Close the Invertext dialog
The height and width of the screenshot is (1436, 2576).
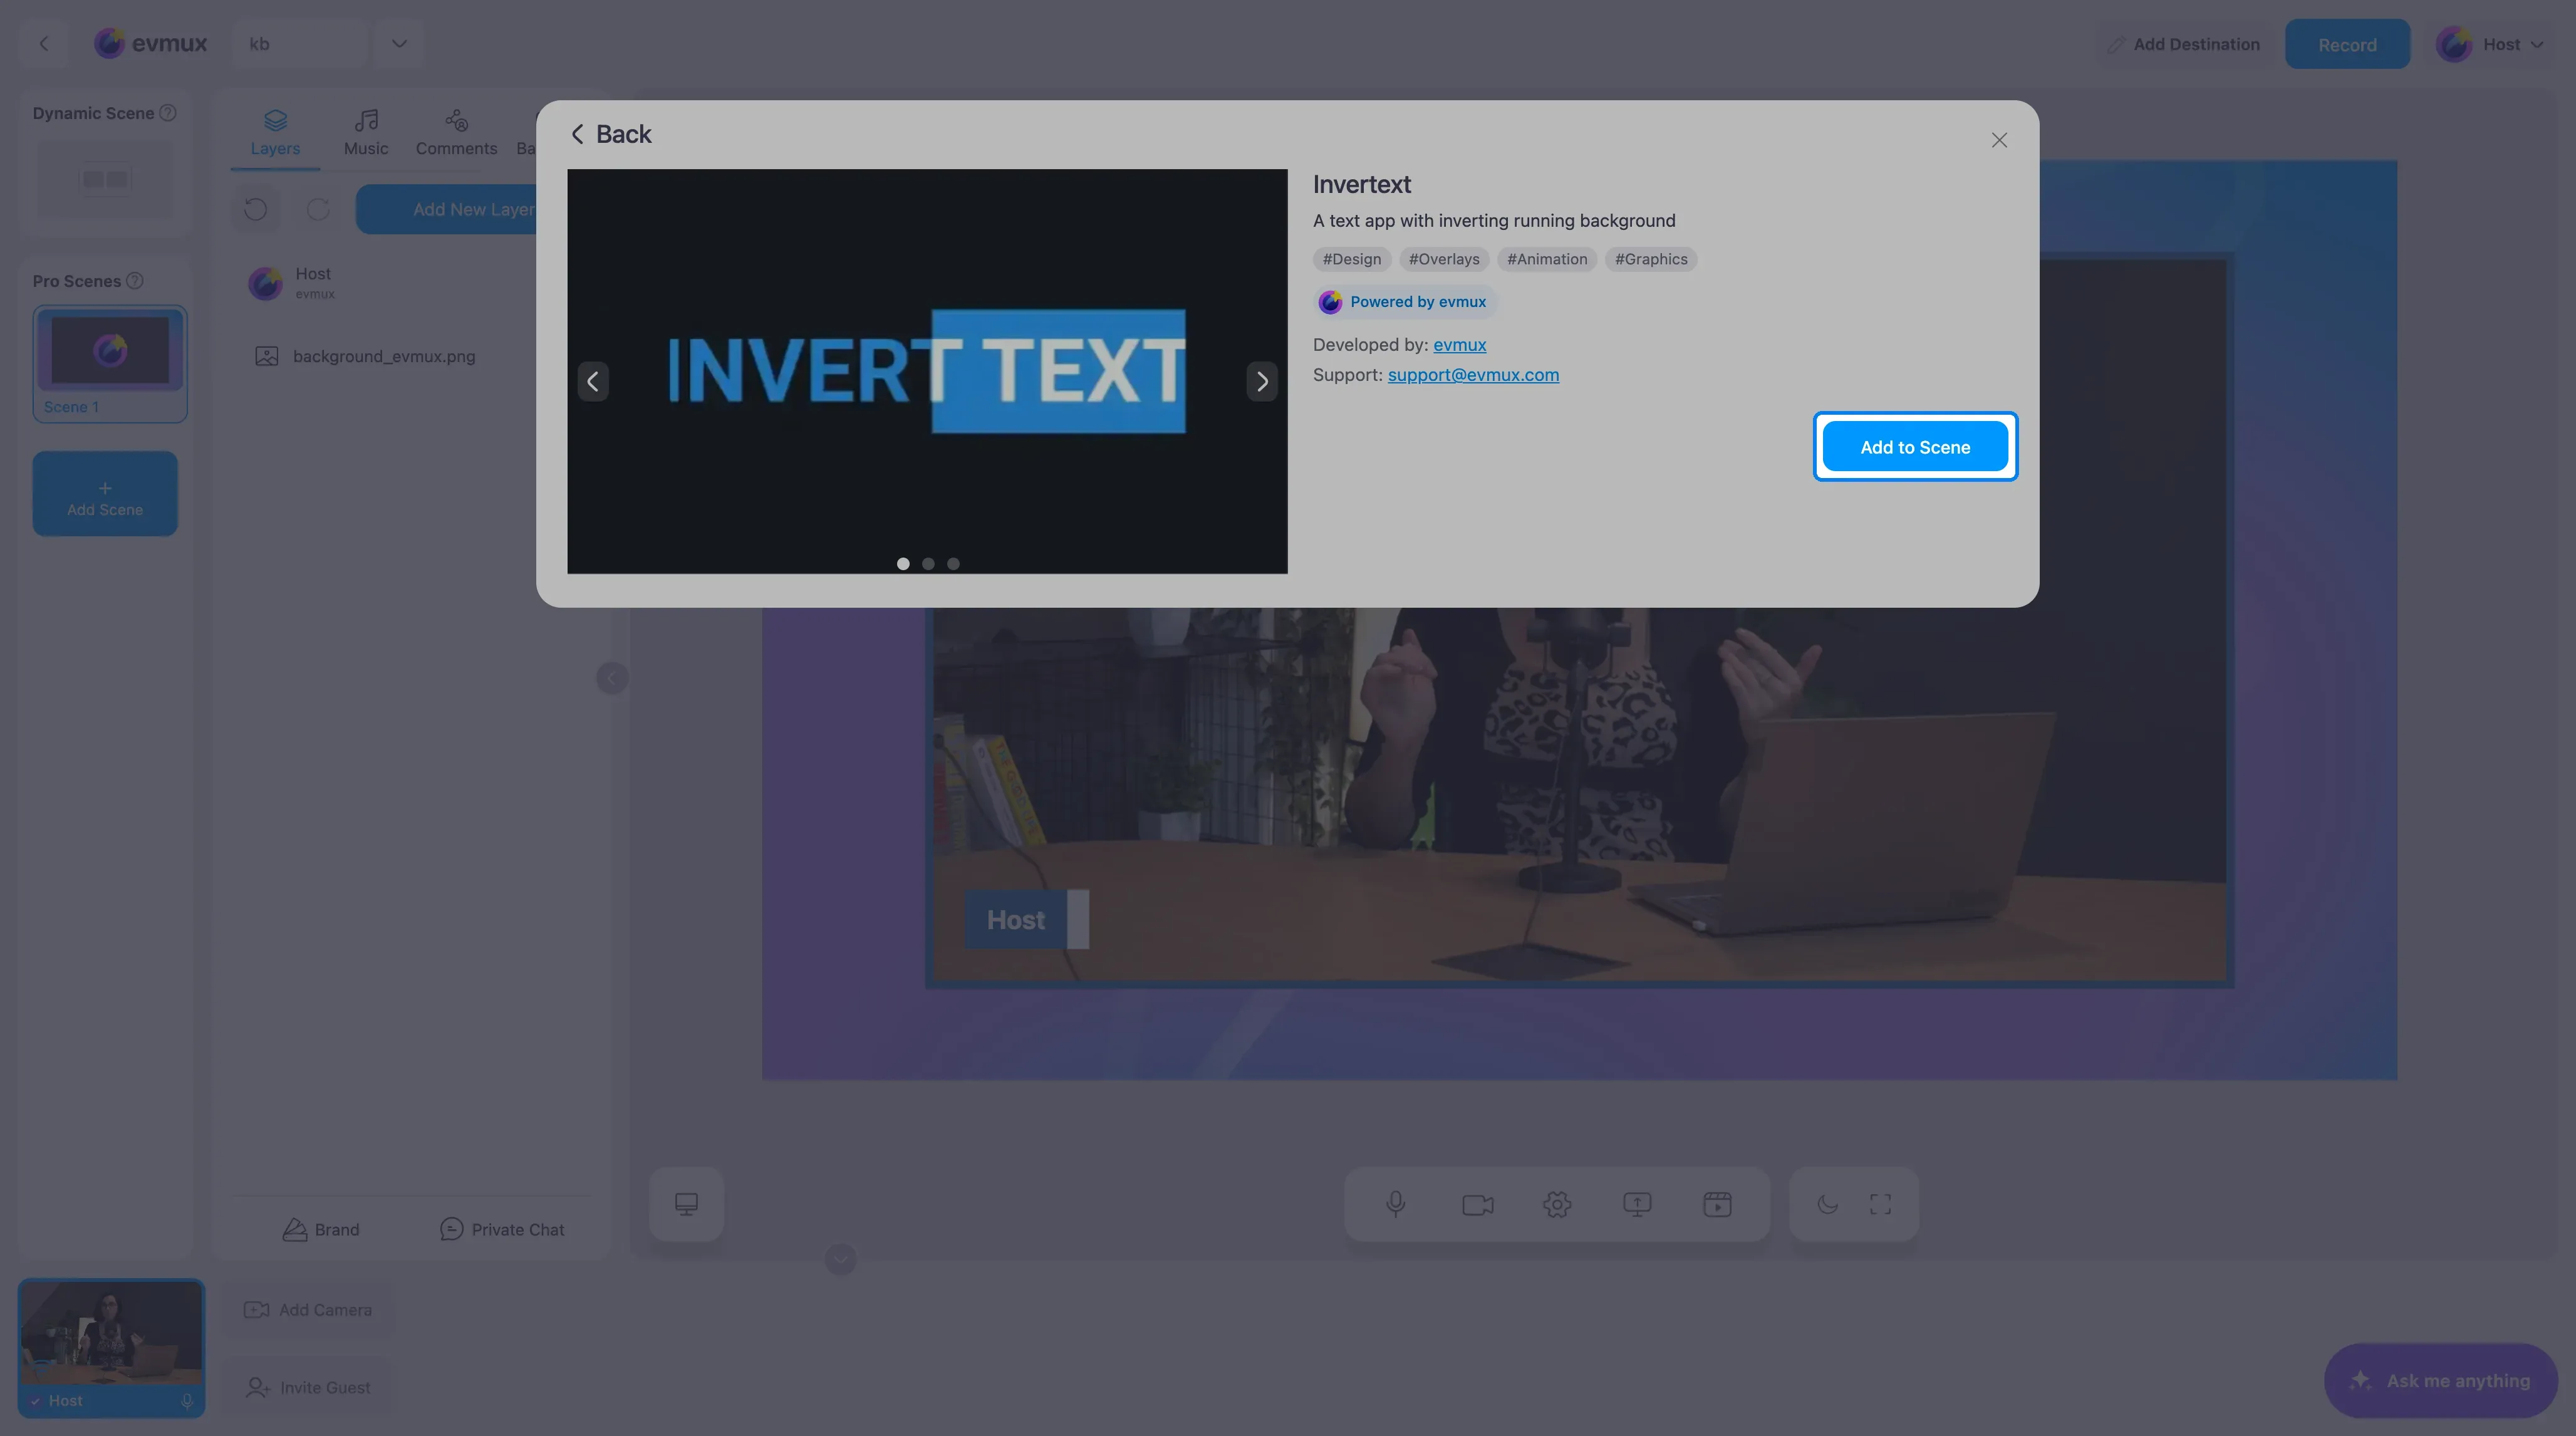tap(1998, 141)
